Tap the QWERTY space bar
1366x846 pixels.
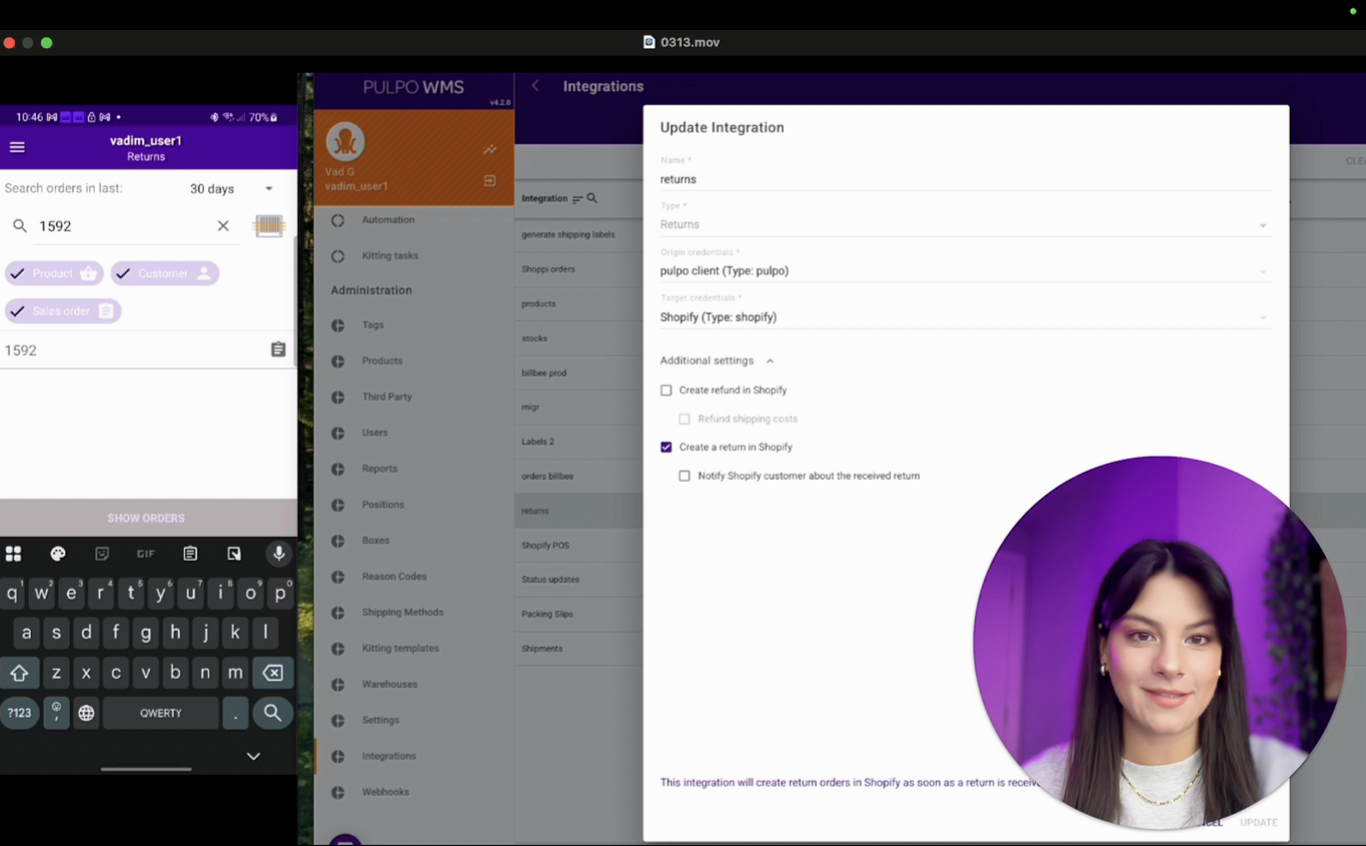coord(161,713)
